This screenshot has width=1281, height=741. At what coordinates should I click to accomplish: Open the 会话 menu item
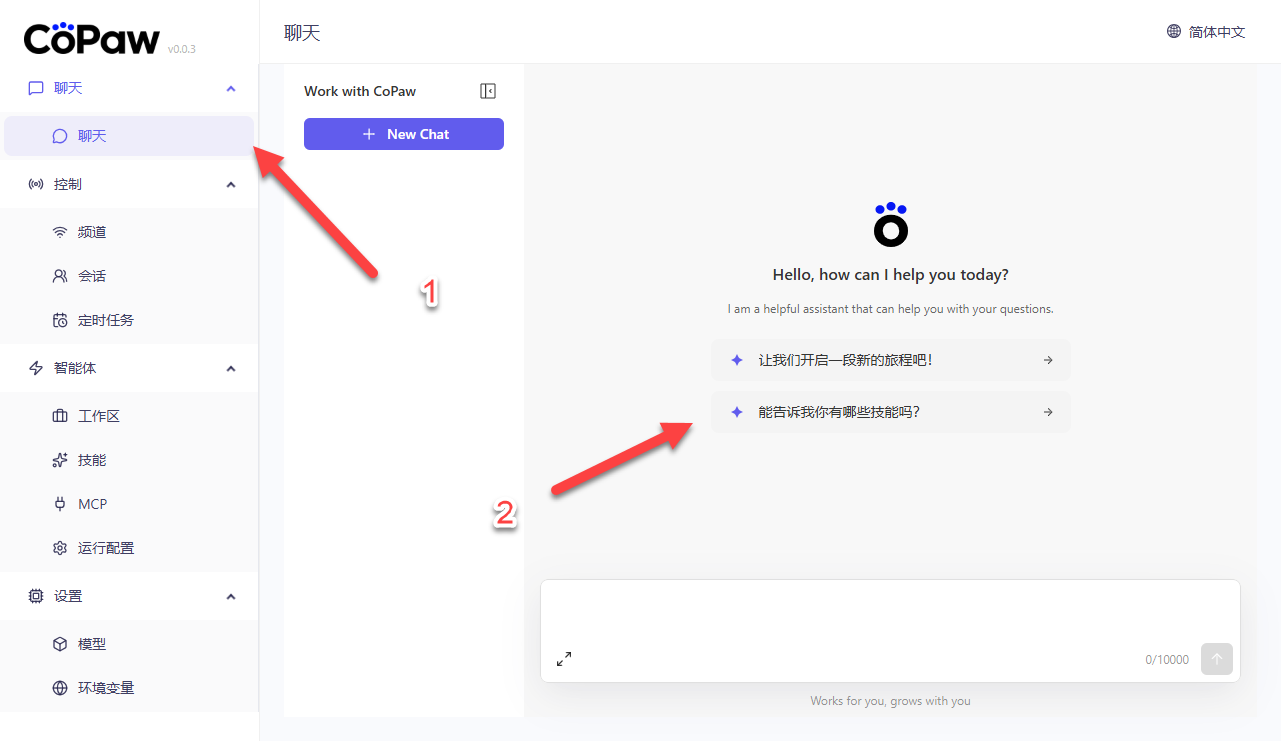pos(129,276)
